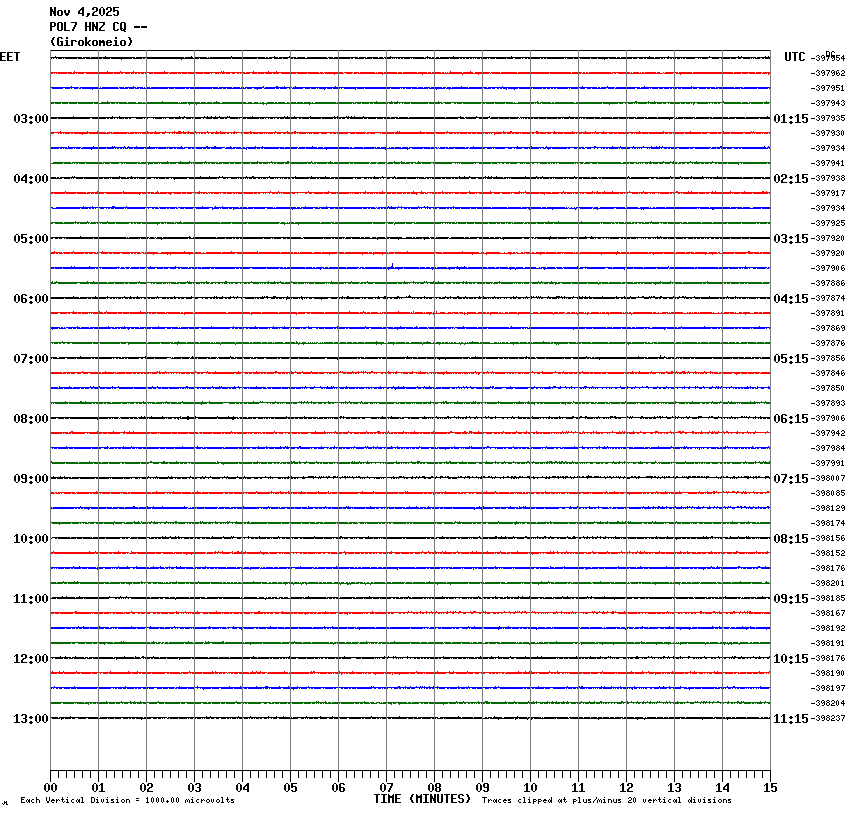Screen dimensions: 850x814
Task: Click the Traces clipped footnote text
Action: point(606,801)
